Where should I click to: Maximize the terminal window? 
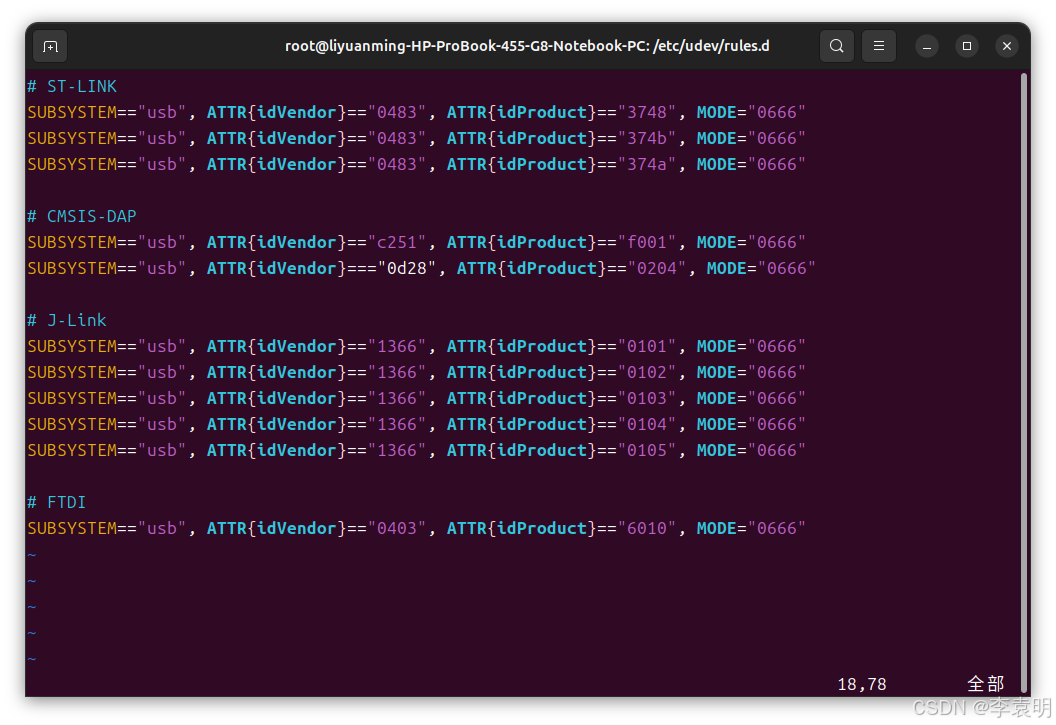coord(966,46)
